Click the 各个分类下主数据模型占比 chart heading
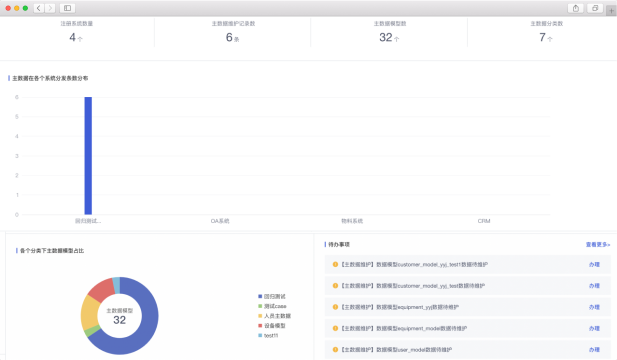Image resolution: width=617 pixels, height=360 pixels. coord(52,251)
